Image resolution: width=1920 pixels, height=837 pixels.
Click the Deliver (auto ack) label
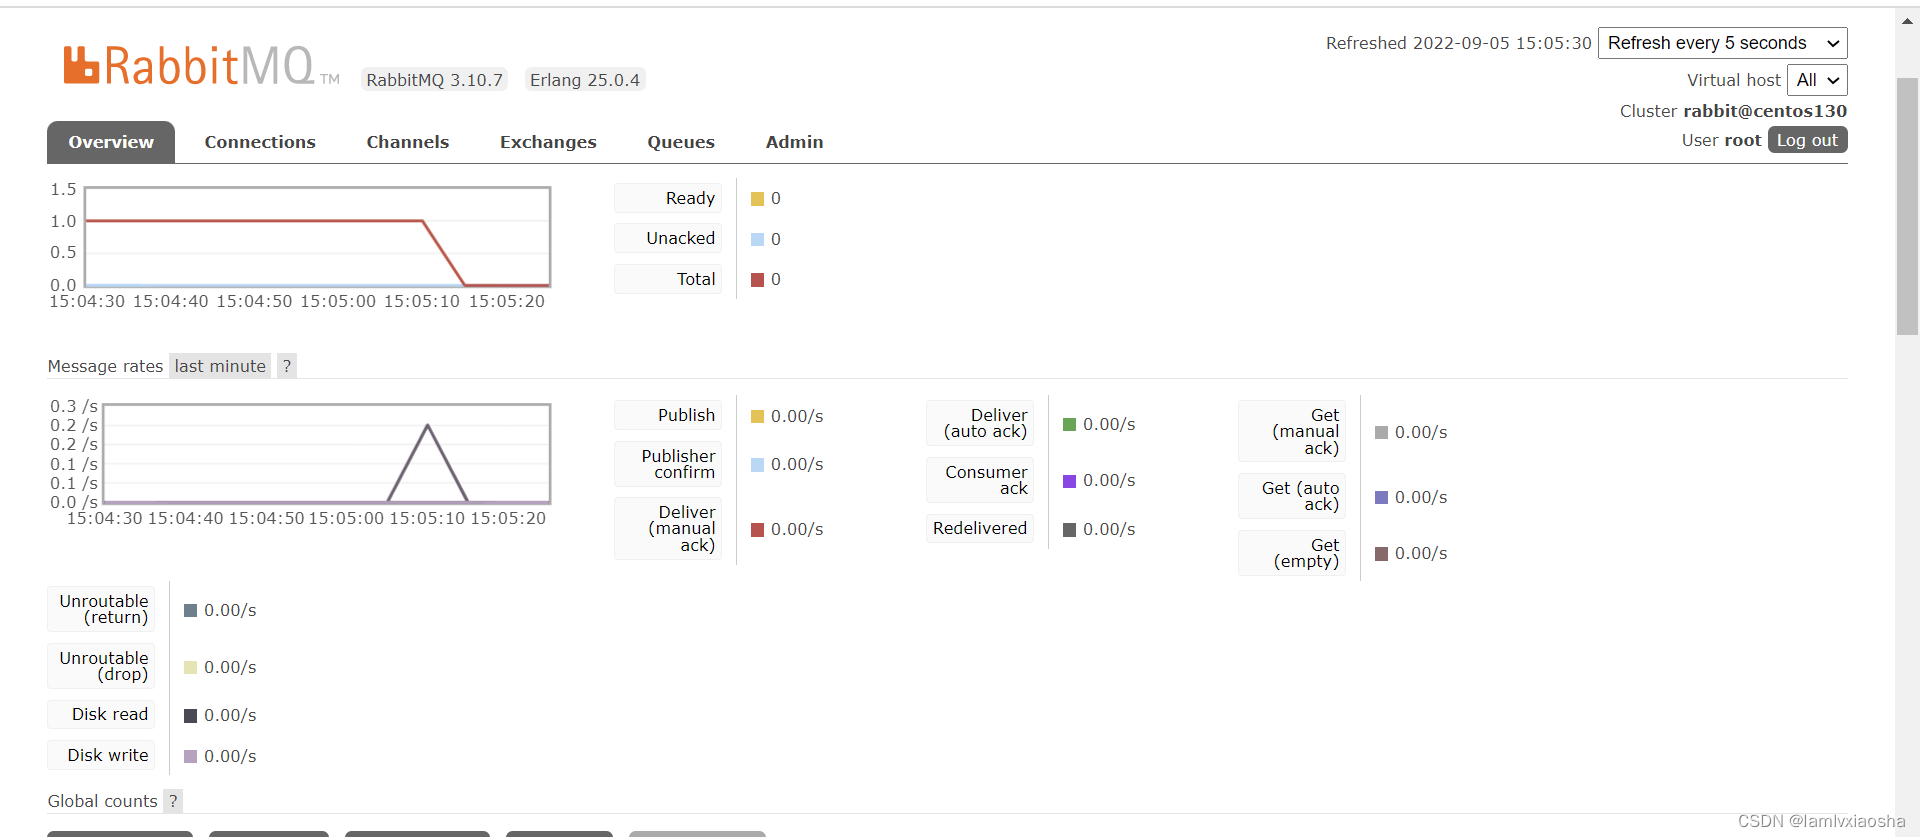point(980,423)
